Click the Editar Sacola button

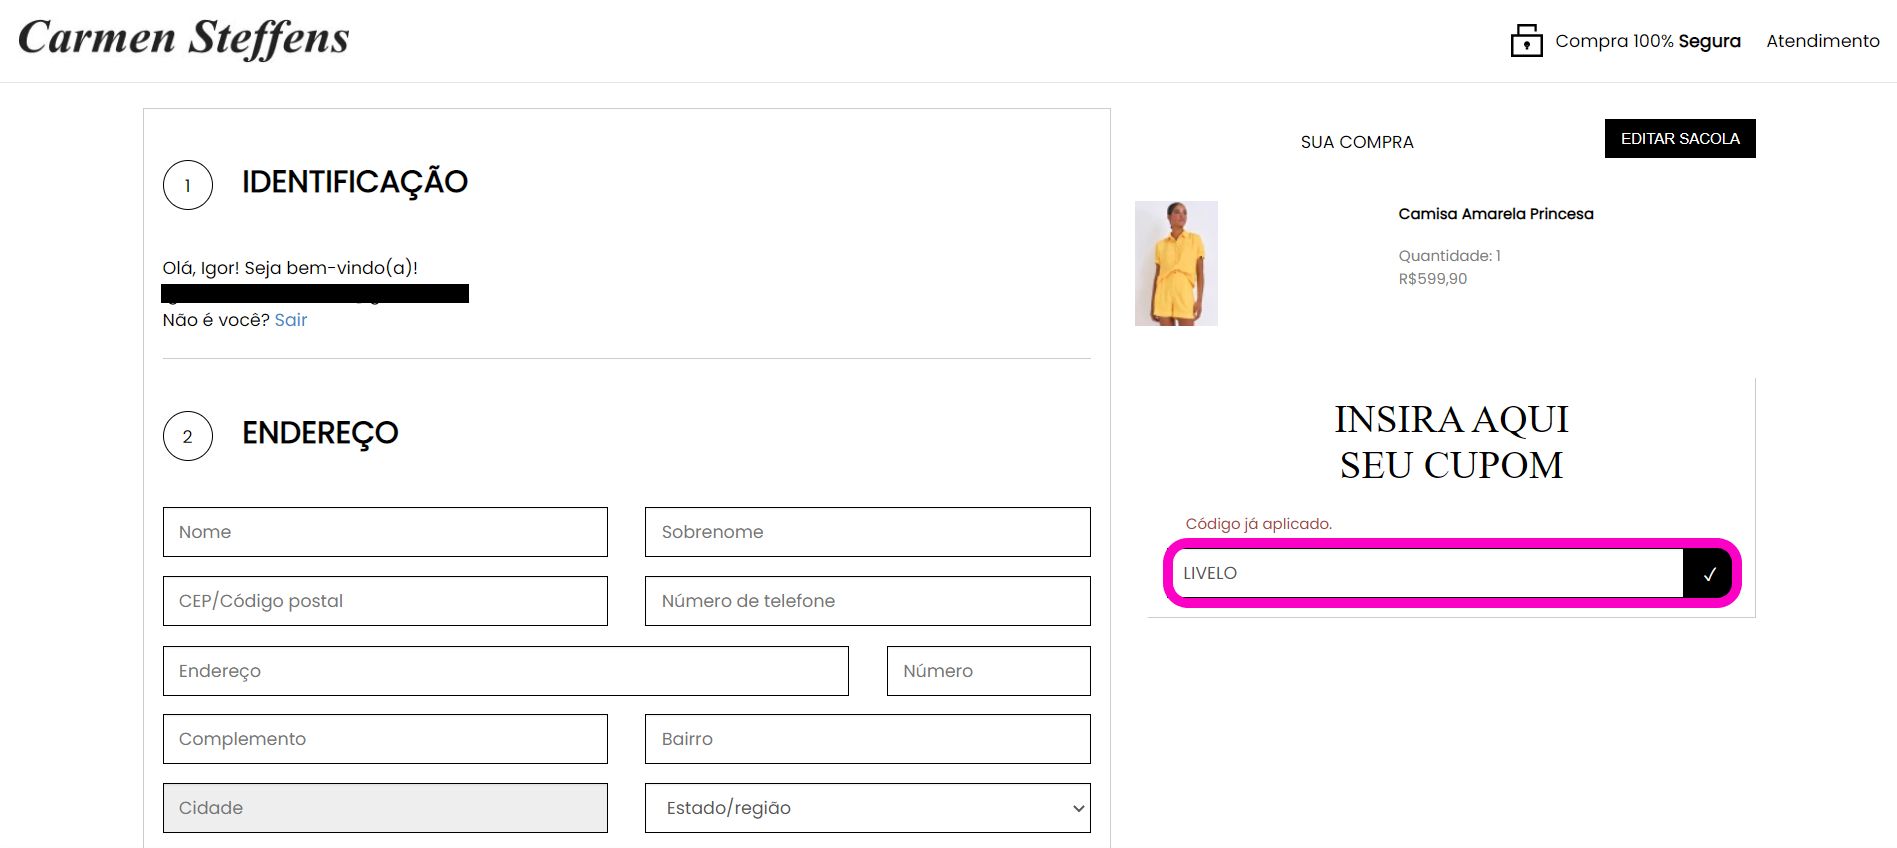tap(1680, 139)
